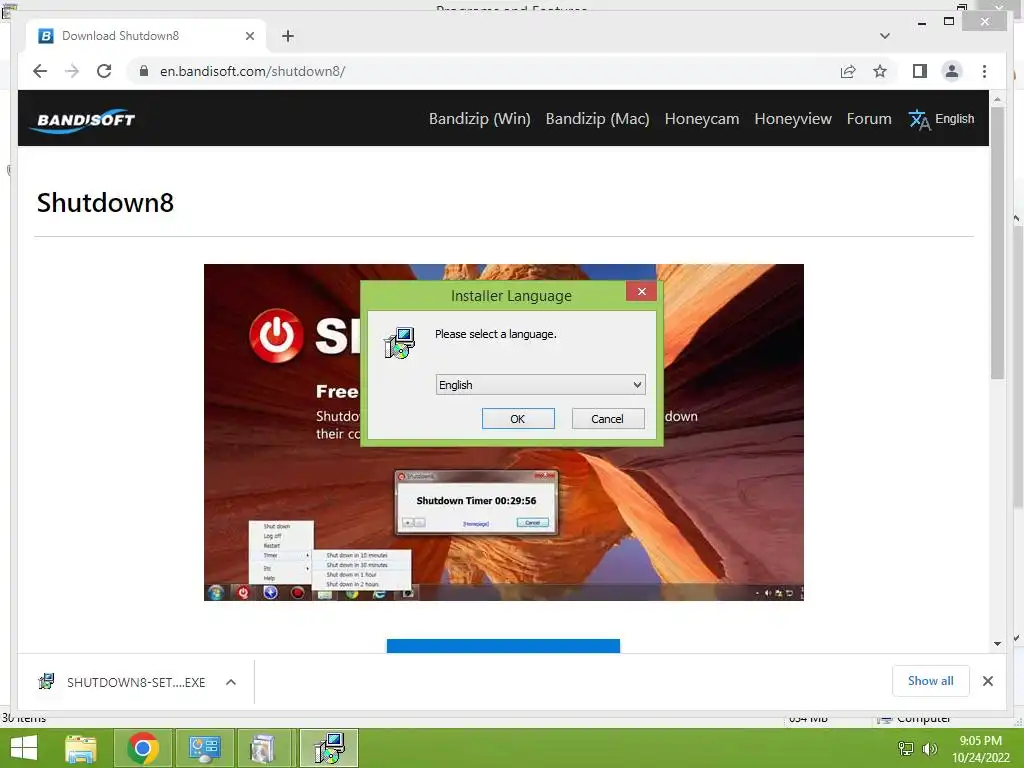Viewport: 1024px width, 768px height.
Task: Click the Chrome forward arrow
Action: (x=72, y=71)
